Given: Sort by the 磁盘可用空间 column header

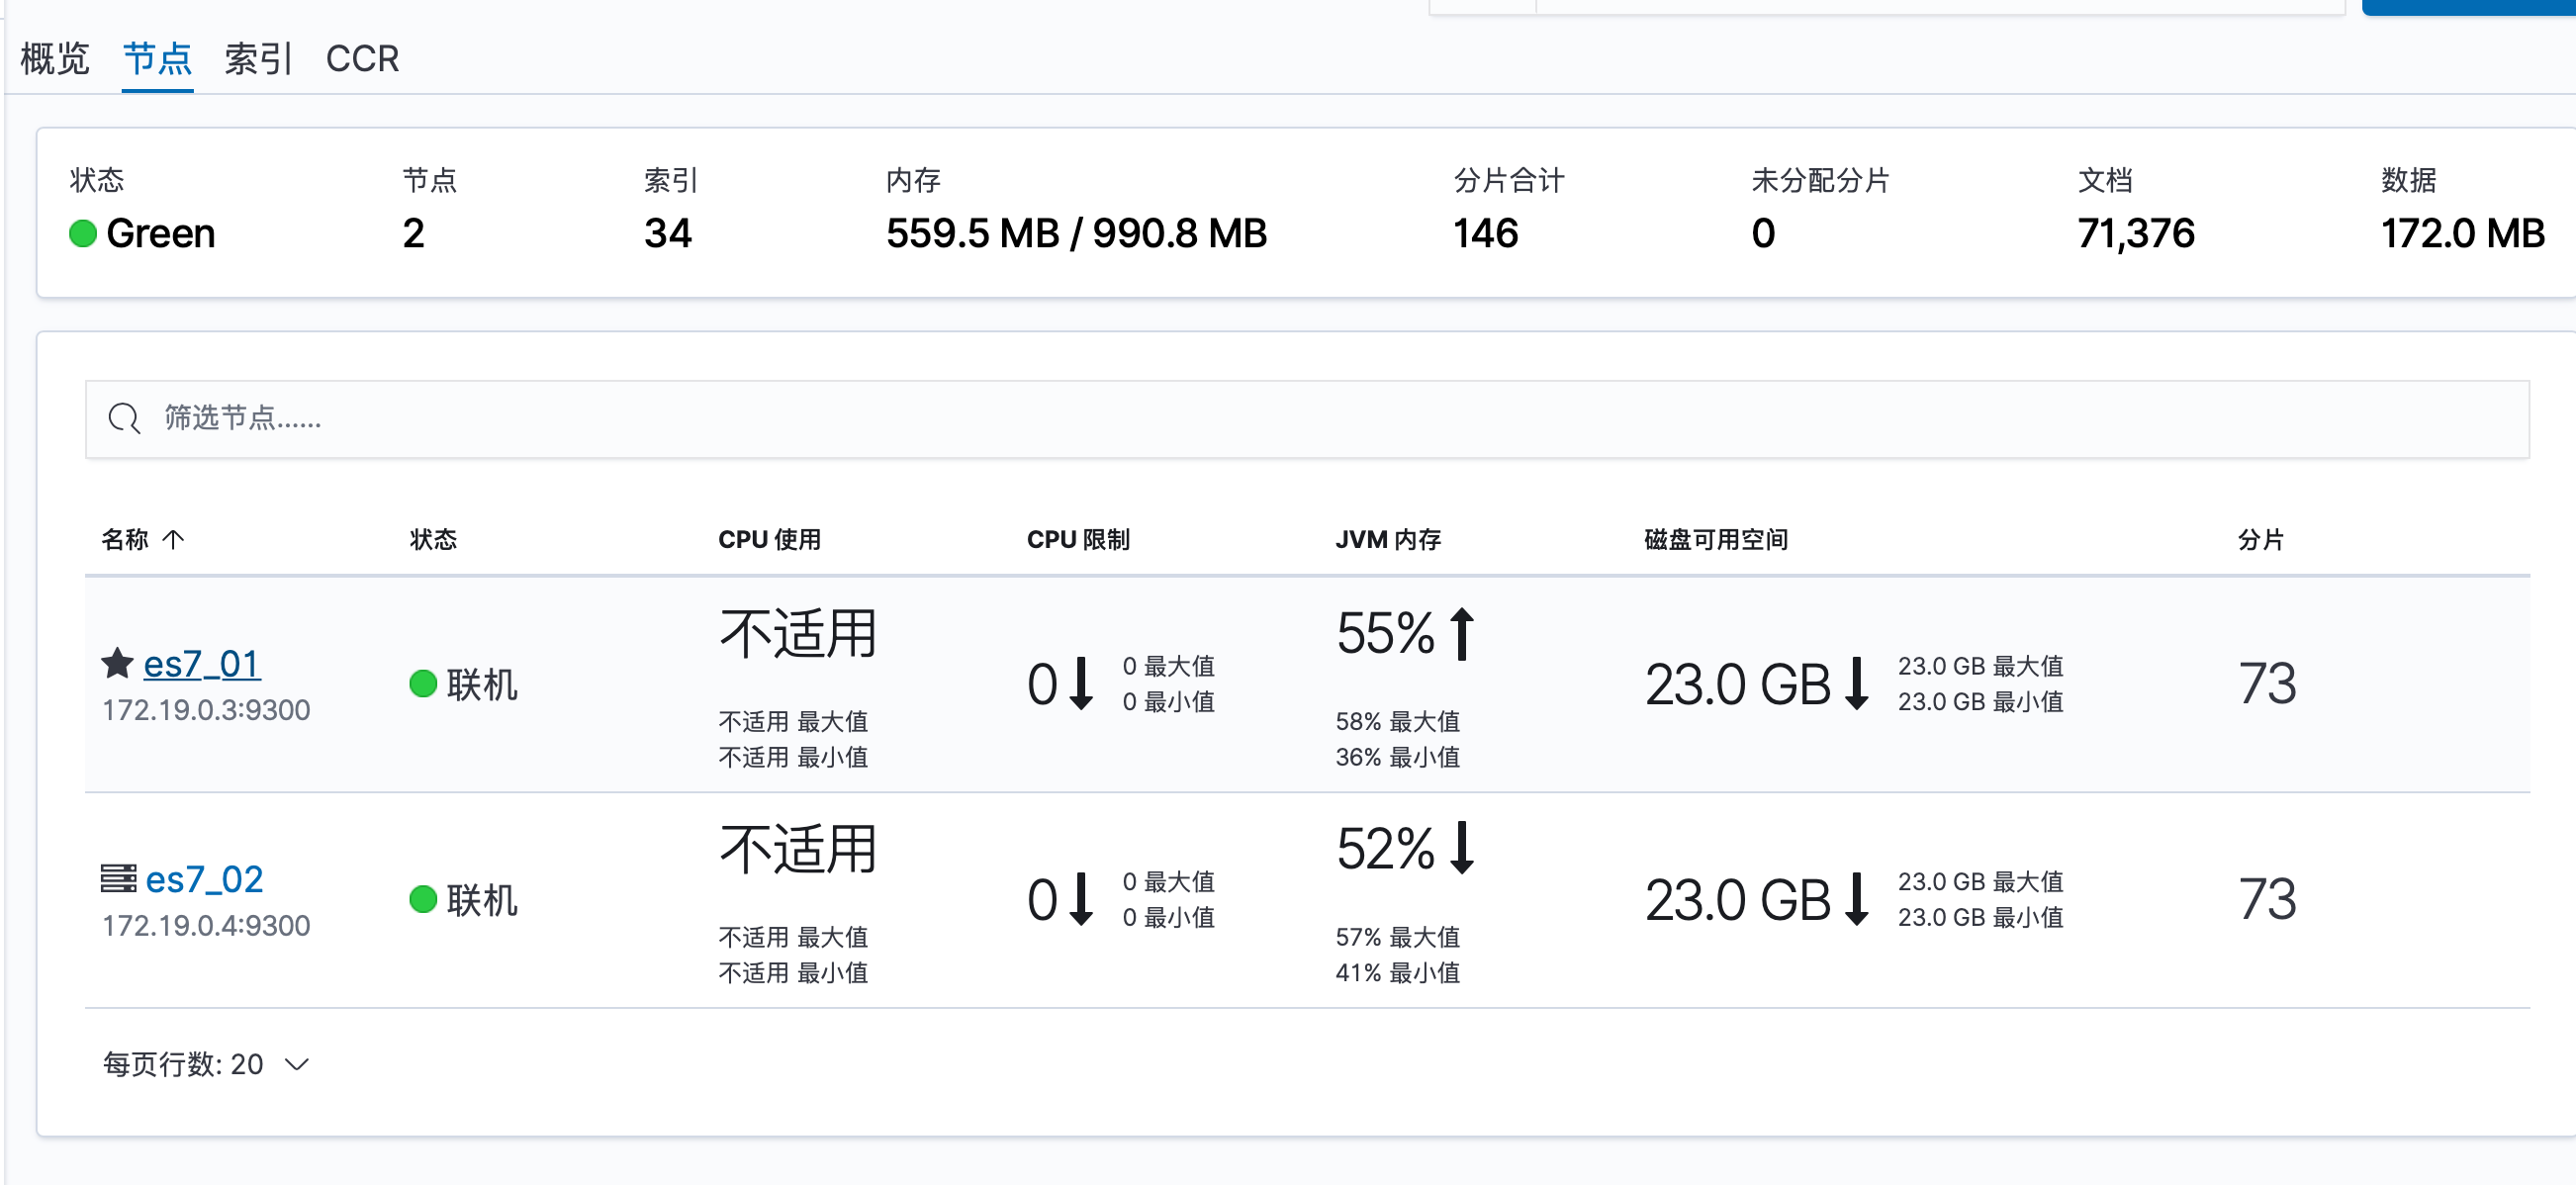Looking at the screenshot, I should tap(1716, 540).
